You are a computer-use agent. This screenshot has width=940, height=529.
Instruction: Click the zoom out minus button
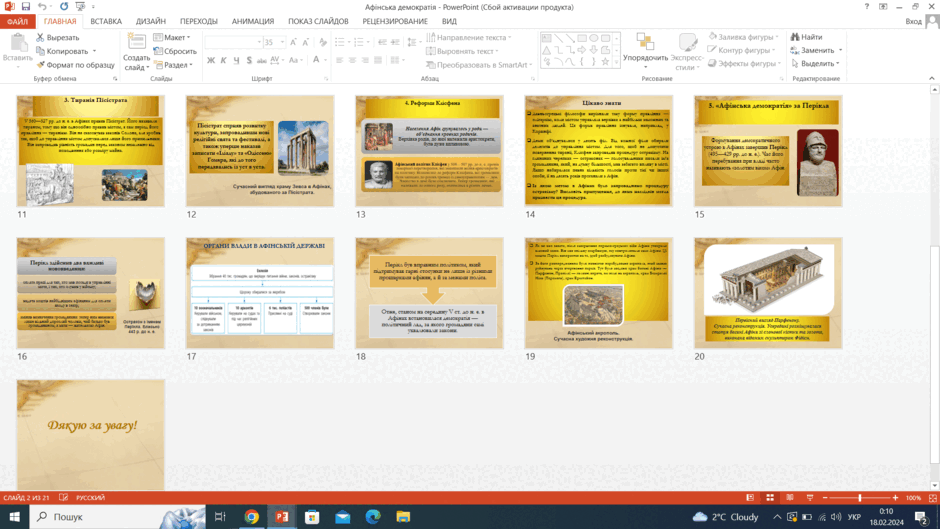825,498
